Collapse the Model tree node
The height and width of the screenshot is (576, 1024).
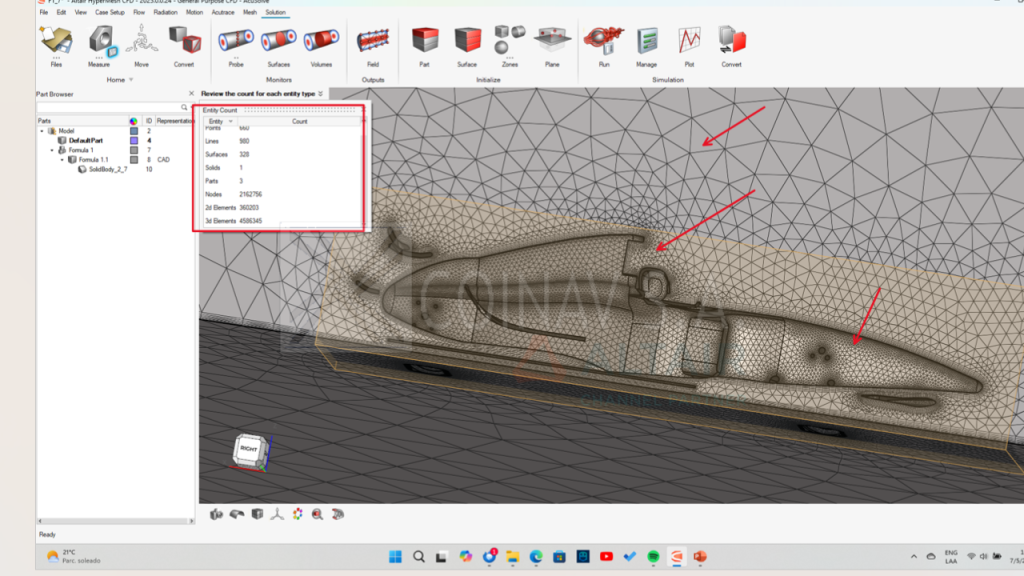click(42, 131)
